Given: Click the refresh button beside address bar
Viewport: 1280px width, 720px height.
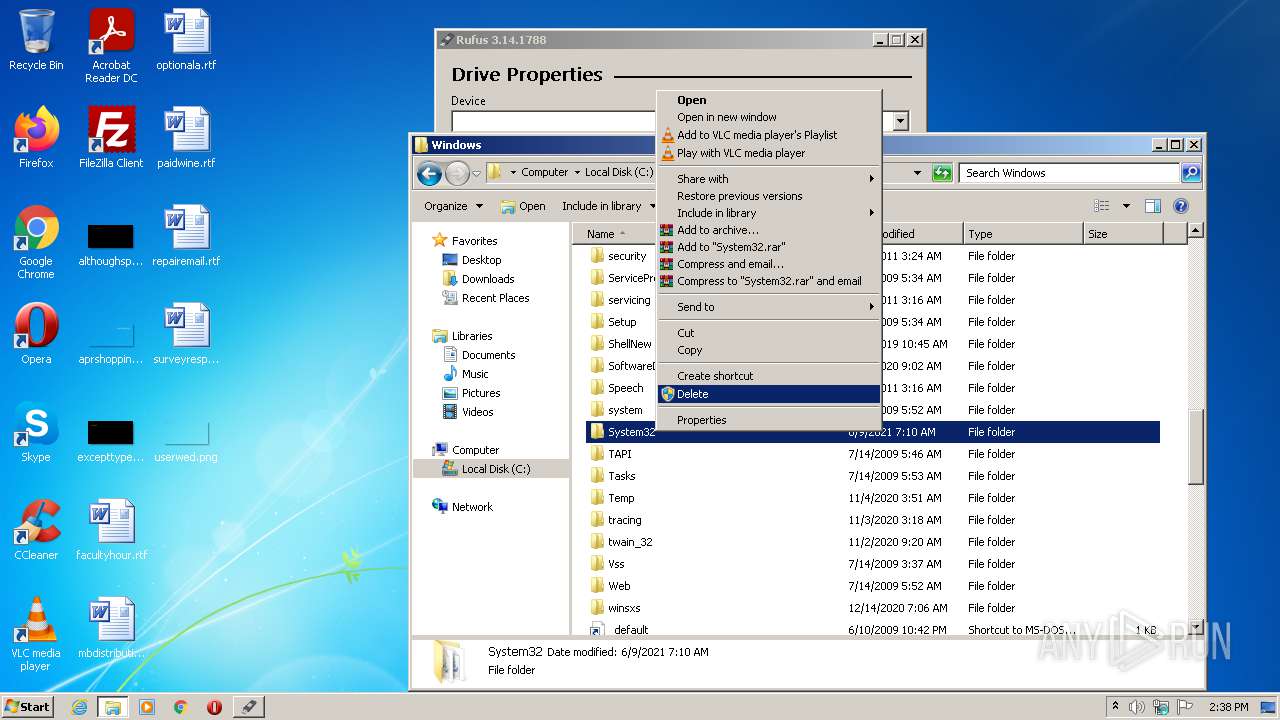Looking at the screenshot, I should [x=942, y=173].
